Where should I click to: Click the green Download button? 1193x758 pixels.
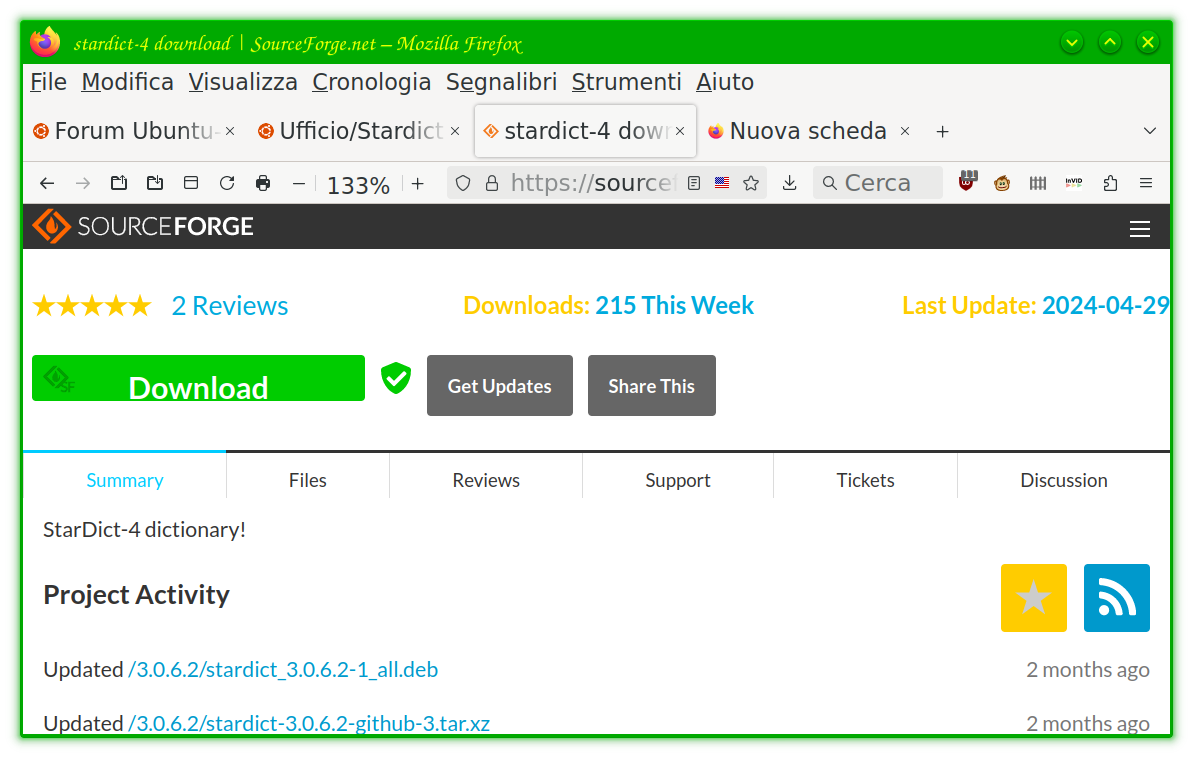coord(199,378)
